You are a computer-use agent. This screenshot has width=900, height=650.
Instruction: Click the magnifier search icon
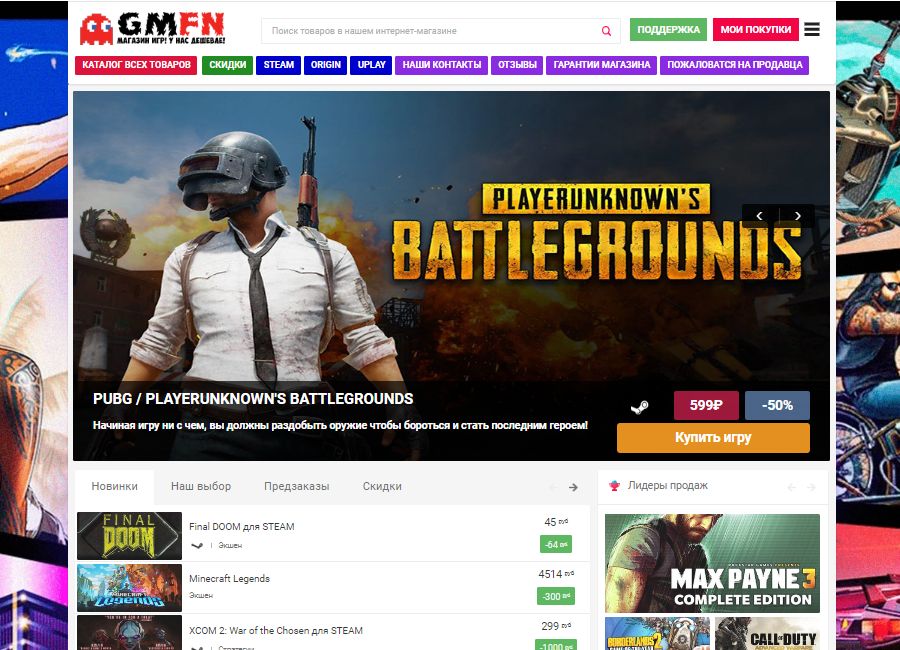pos(606,31)
